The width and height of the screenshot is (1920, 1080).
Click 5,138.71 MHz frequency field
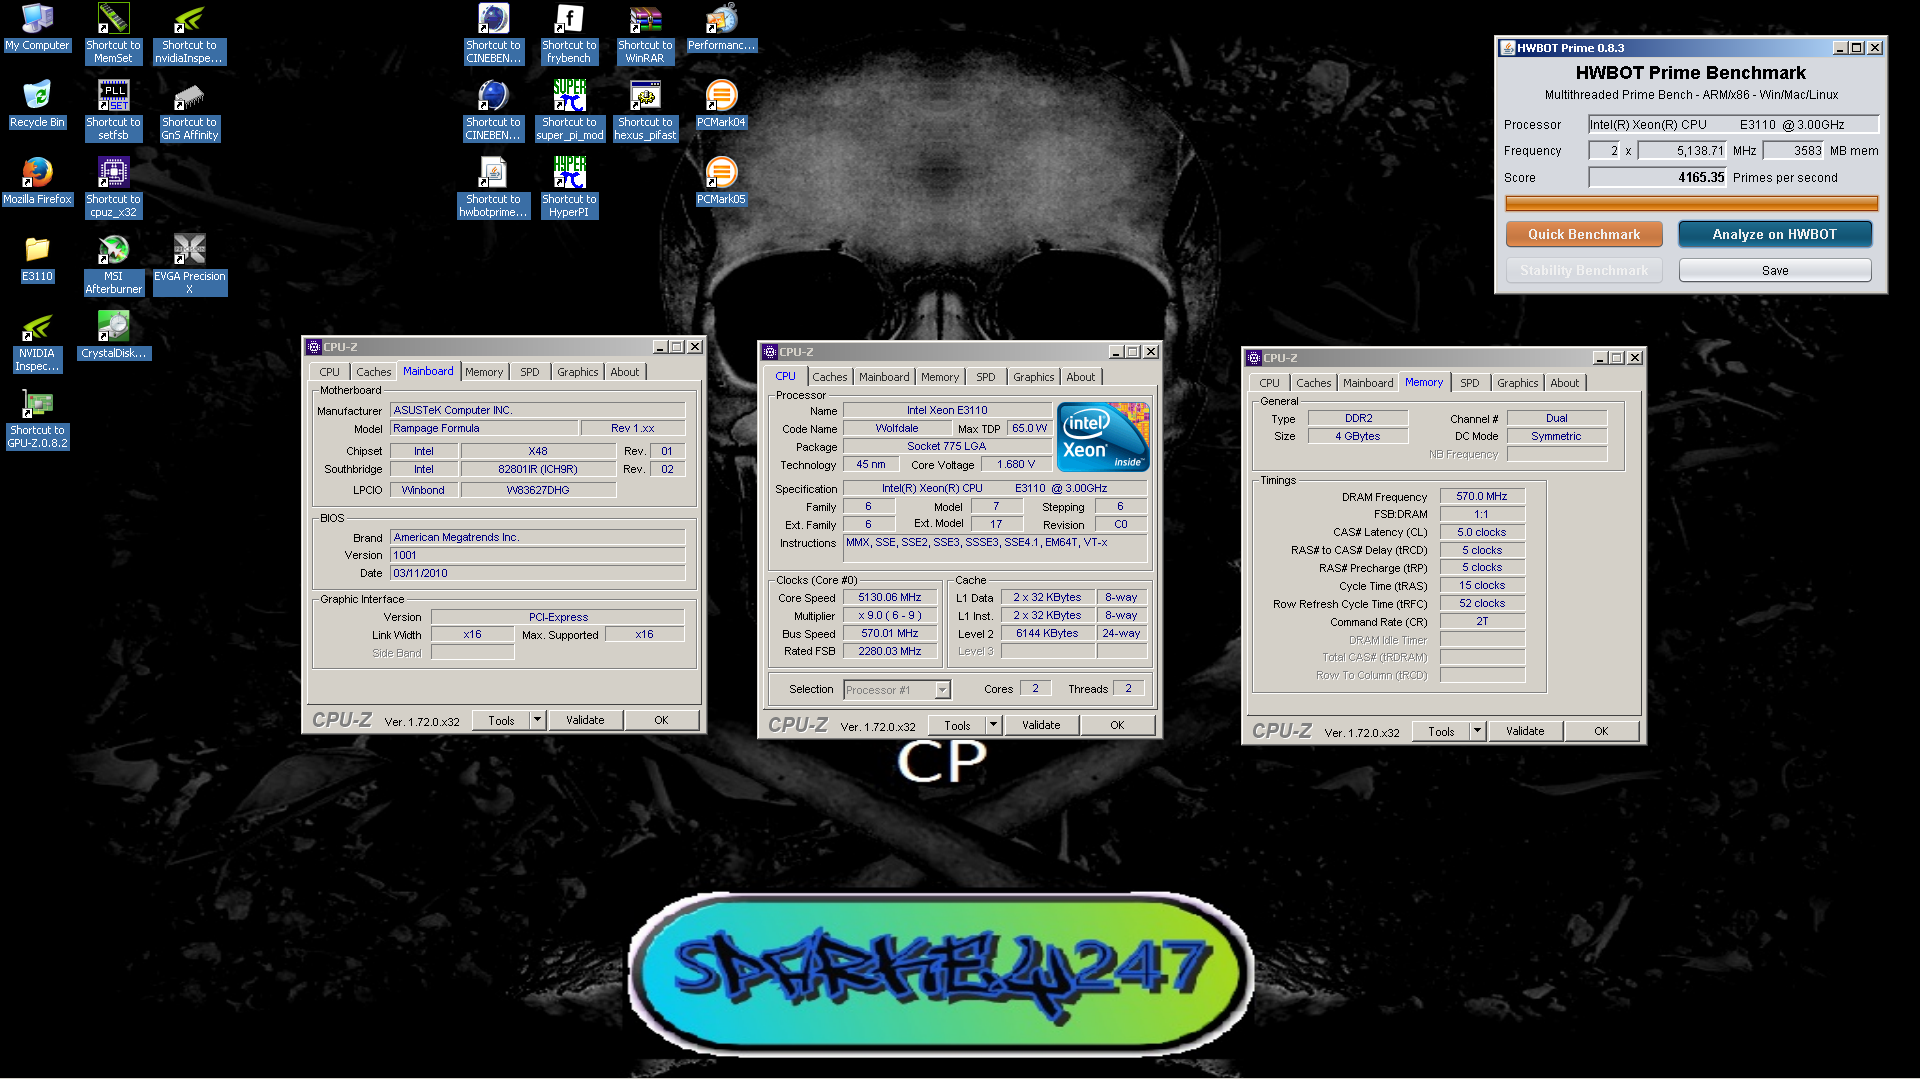(1683, 151)
